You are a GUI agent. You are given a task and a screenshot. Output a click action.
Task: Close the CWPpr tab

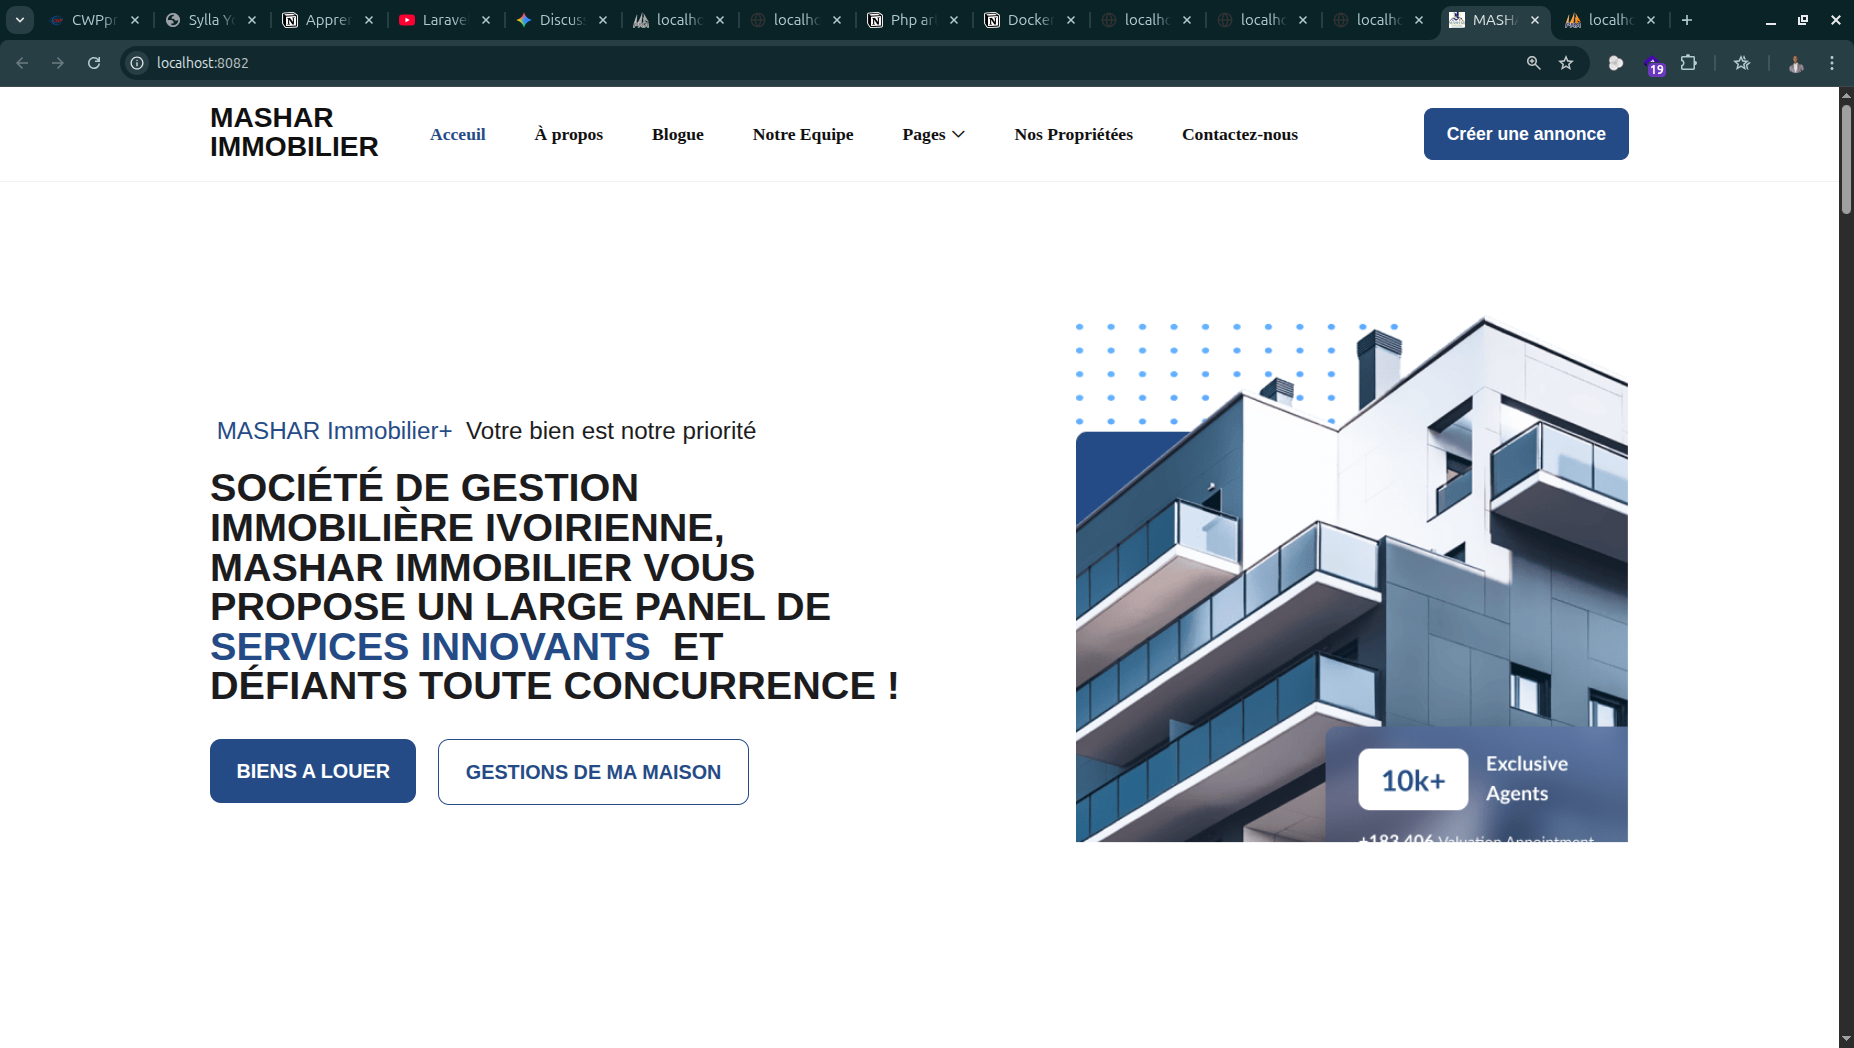coord(135,20)
